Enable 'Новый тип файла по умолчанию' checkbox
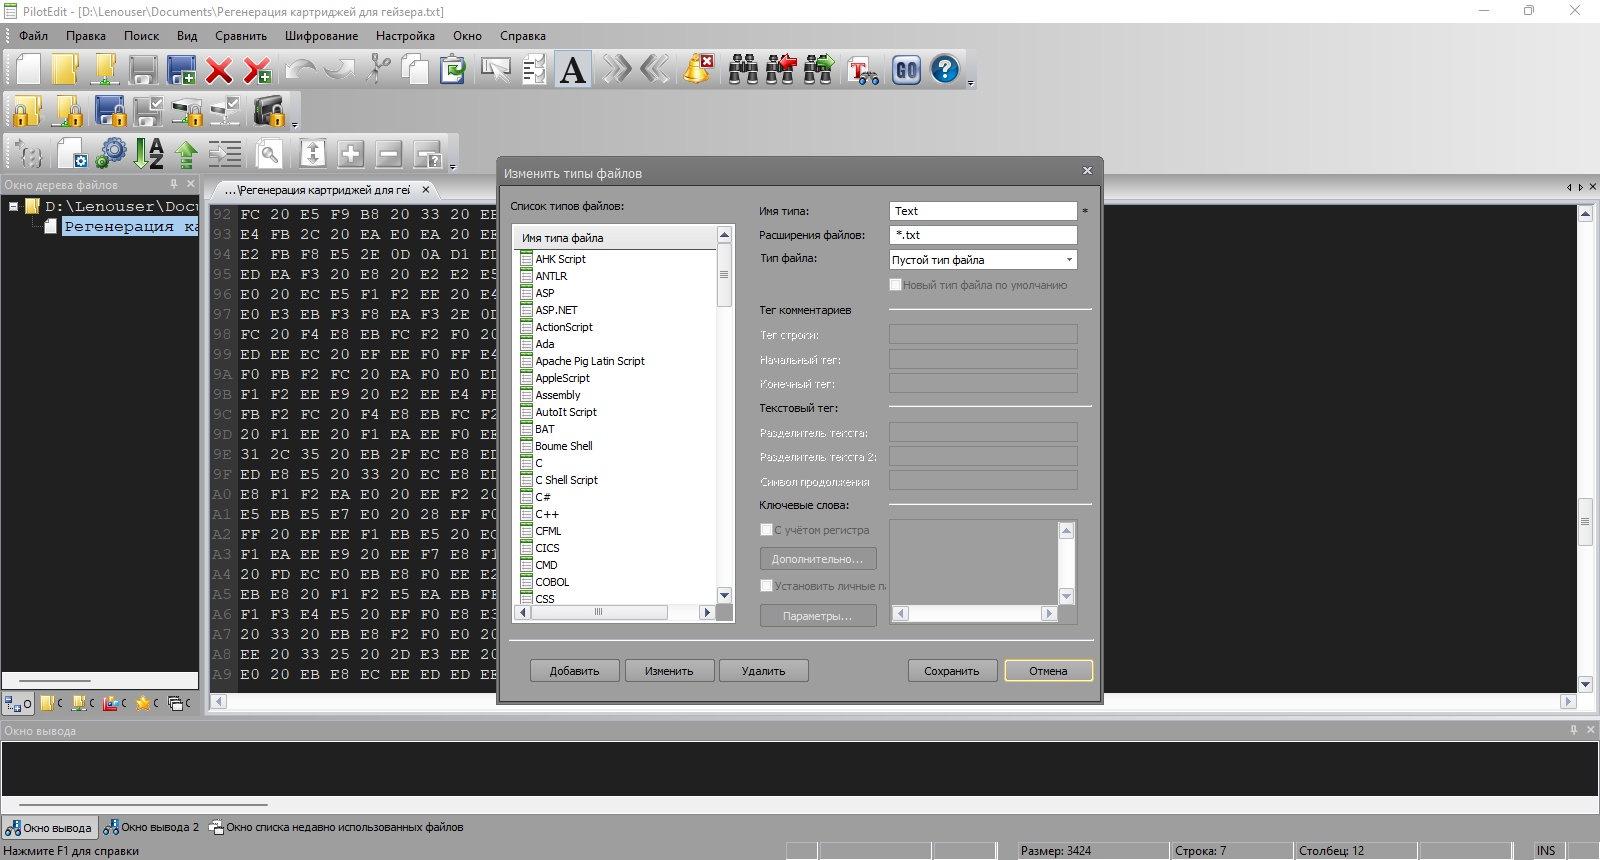Viewport: 1600px width, 860px height. 895,285
